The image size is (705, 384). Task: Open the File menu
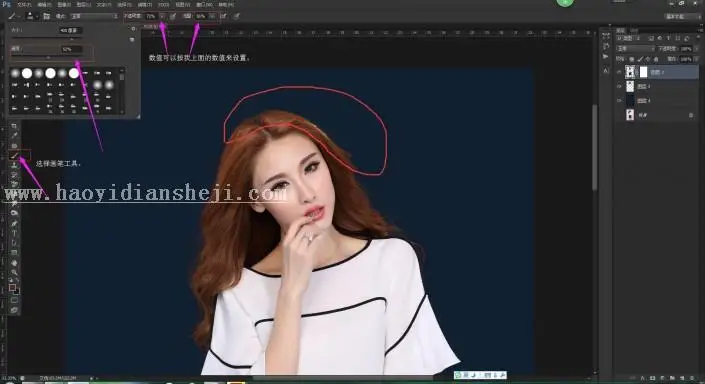(x=24, y=4)
